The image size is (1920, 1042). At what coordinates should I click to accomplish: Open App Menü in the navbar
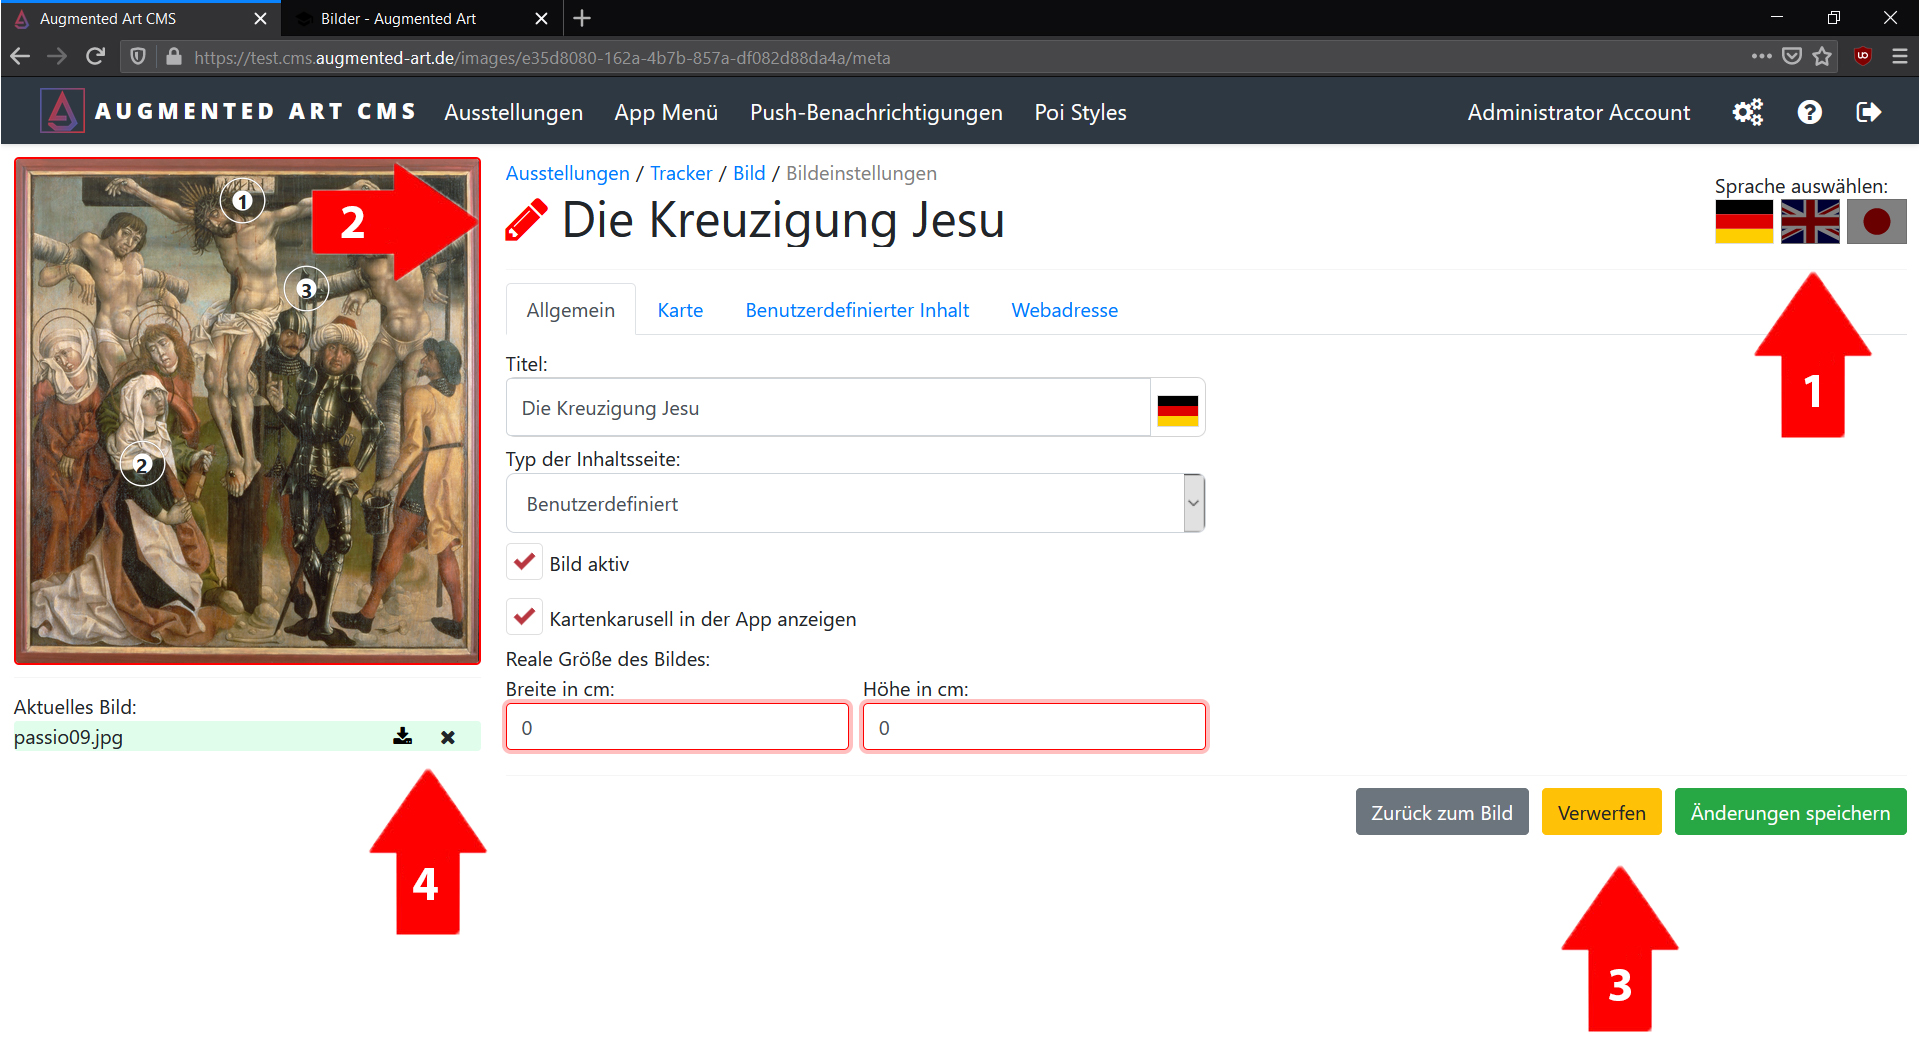tap(666, 112)
